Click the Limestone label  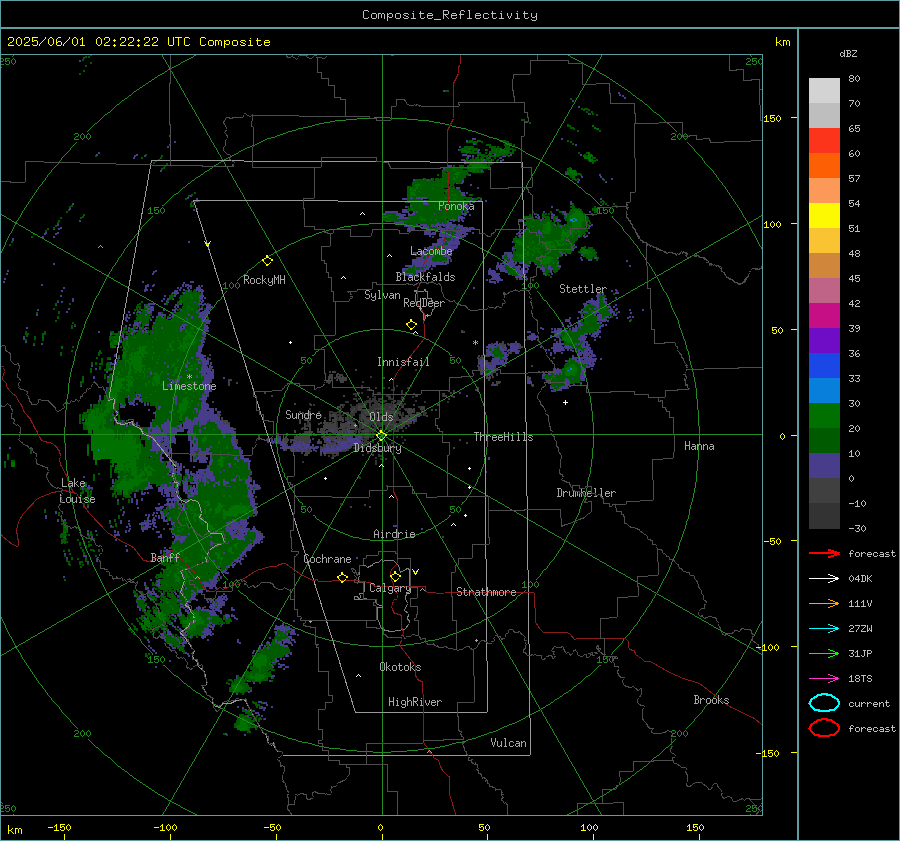189,386
